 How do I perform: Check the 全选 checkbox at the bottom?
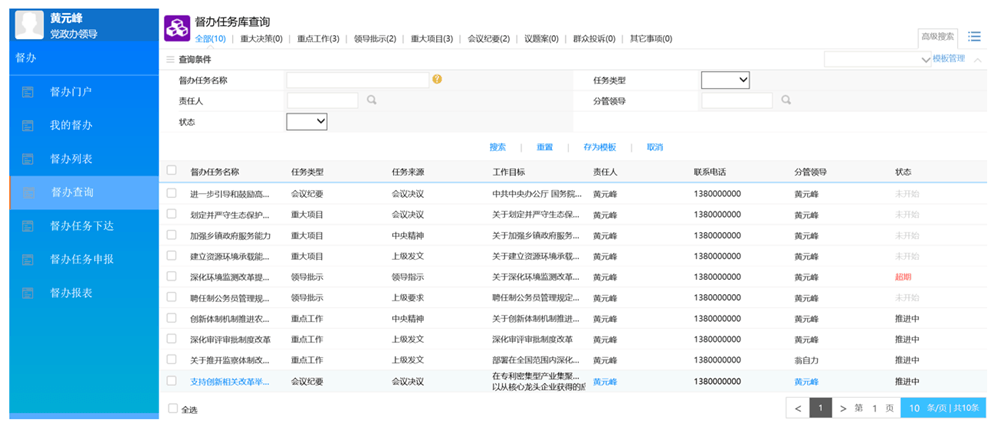coord(174,408)
